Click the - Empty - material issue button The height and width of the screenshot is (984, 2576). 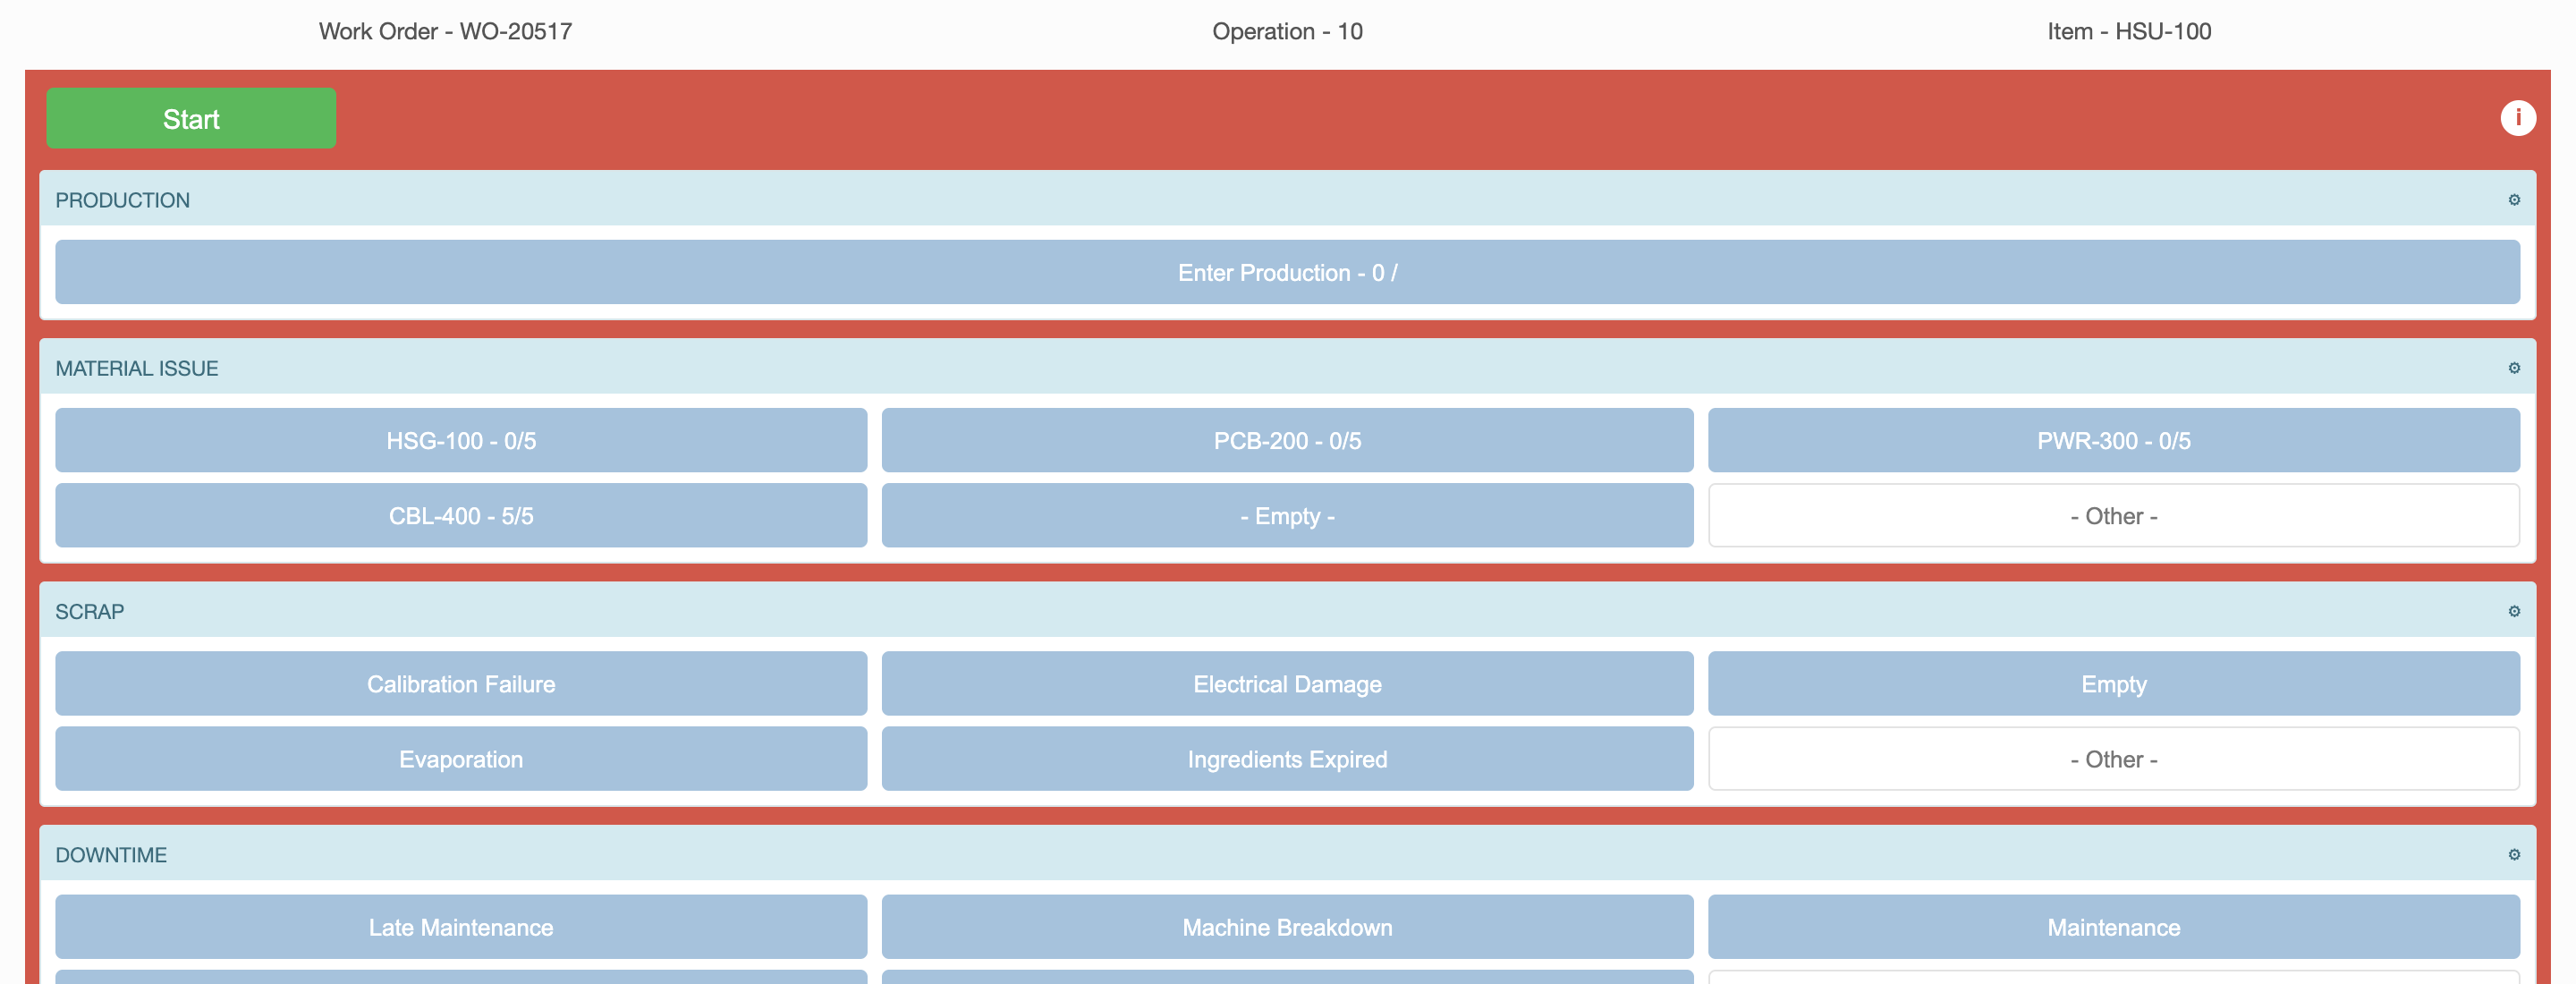tap(1287, 516)
